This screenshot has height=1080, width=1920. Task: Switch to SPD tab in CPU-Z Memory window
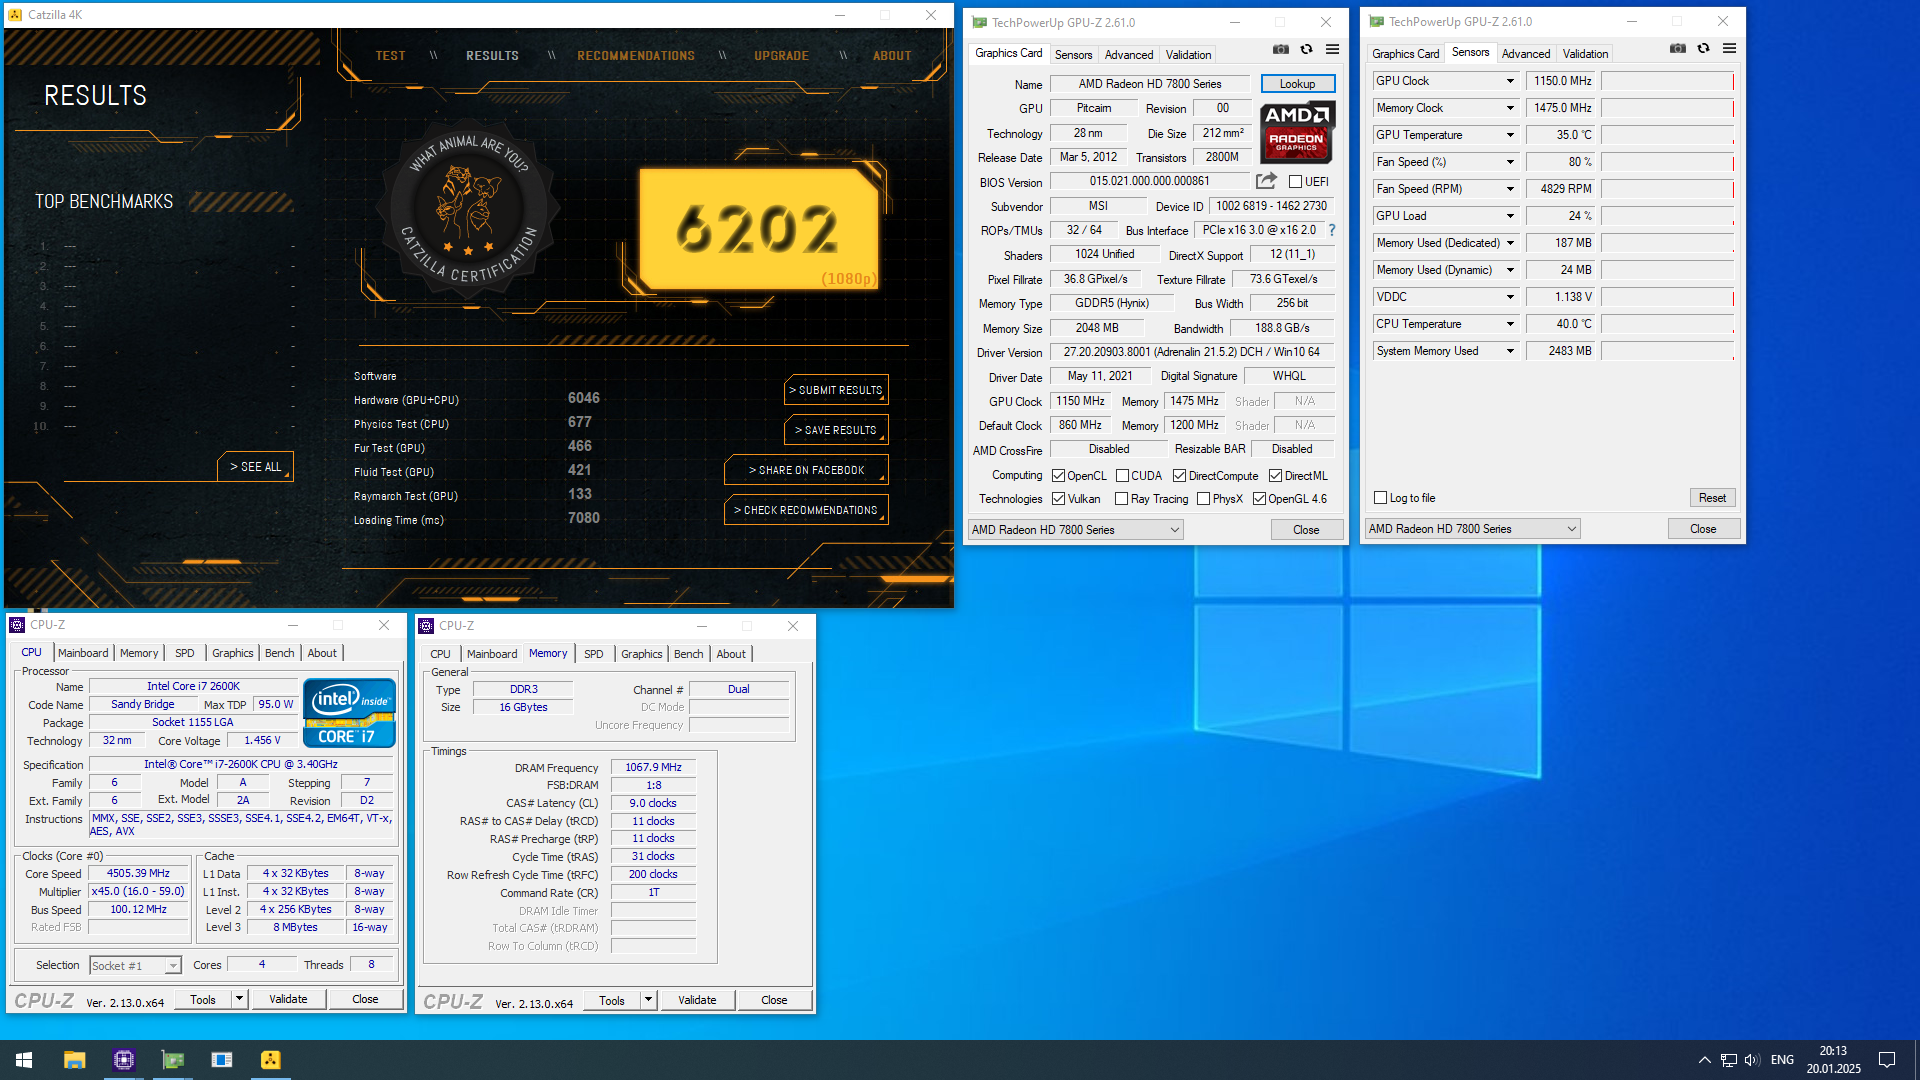coord(594,654)
